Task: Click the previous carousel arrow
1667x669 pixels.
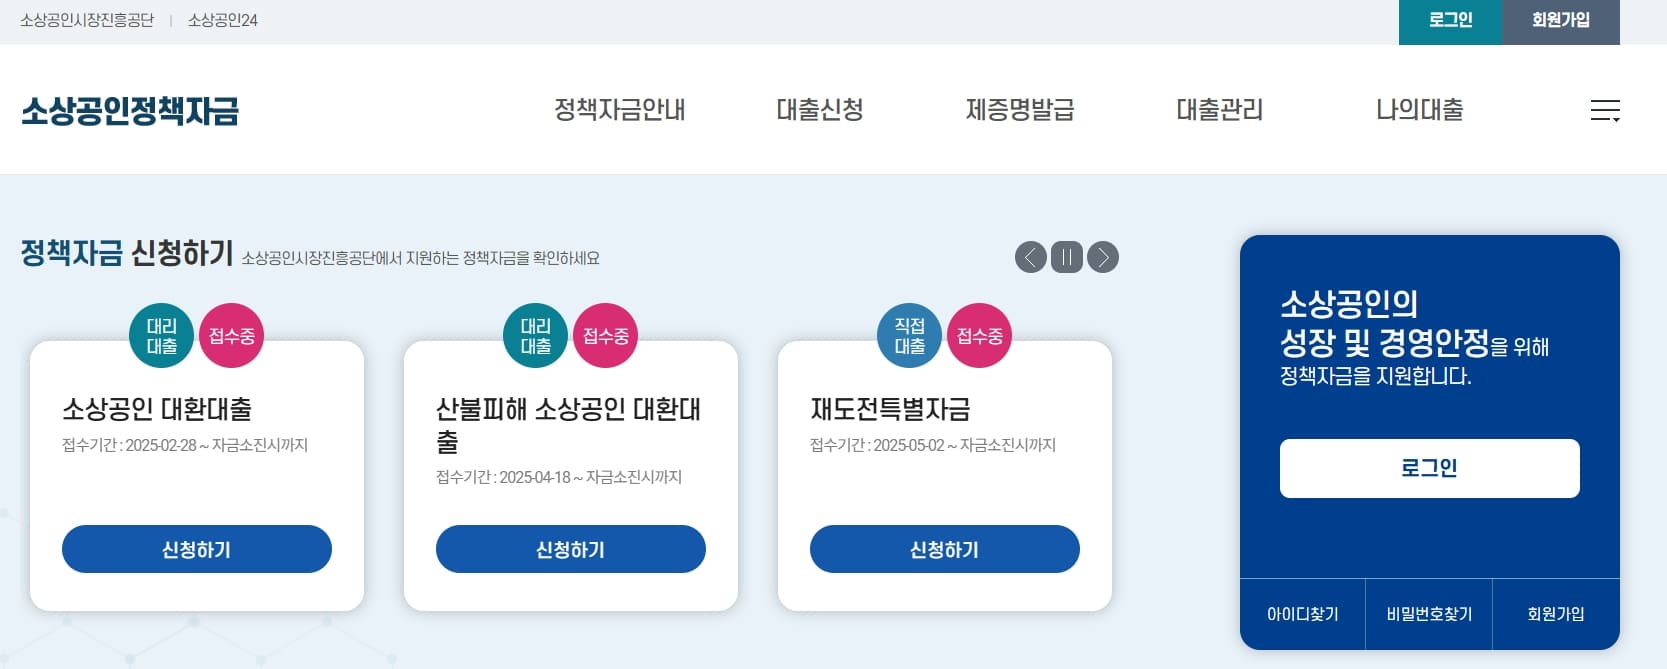Action: [1031, 257]
